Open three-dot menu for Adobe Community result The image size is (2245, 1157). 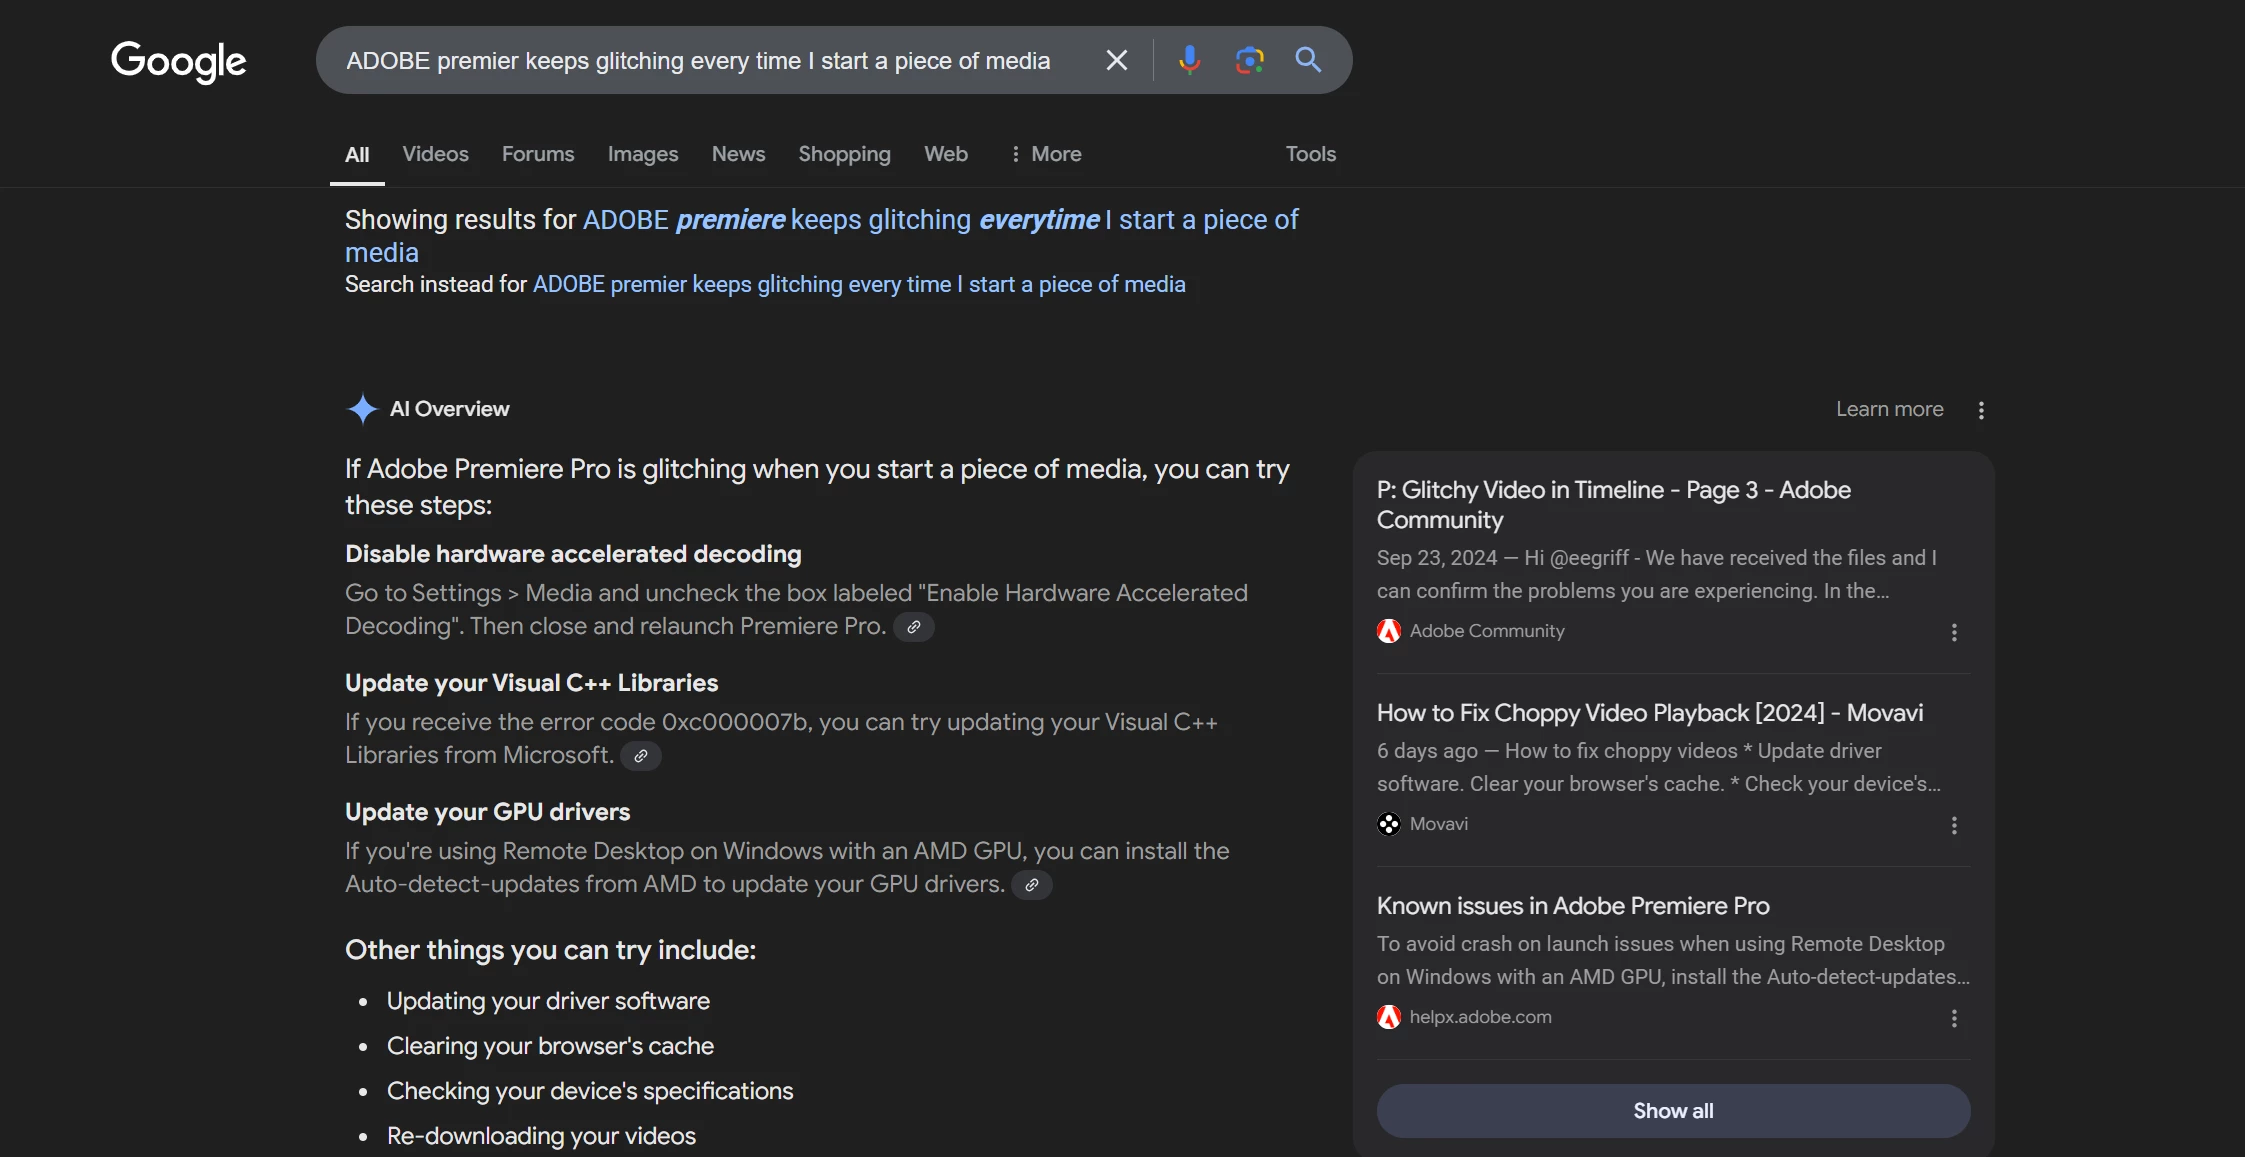coord(1954,632)
